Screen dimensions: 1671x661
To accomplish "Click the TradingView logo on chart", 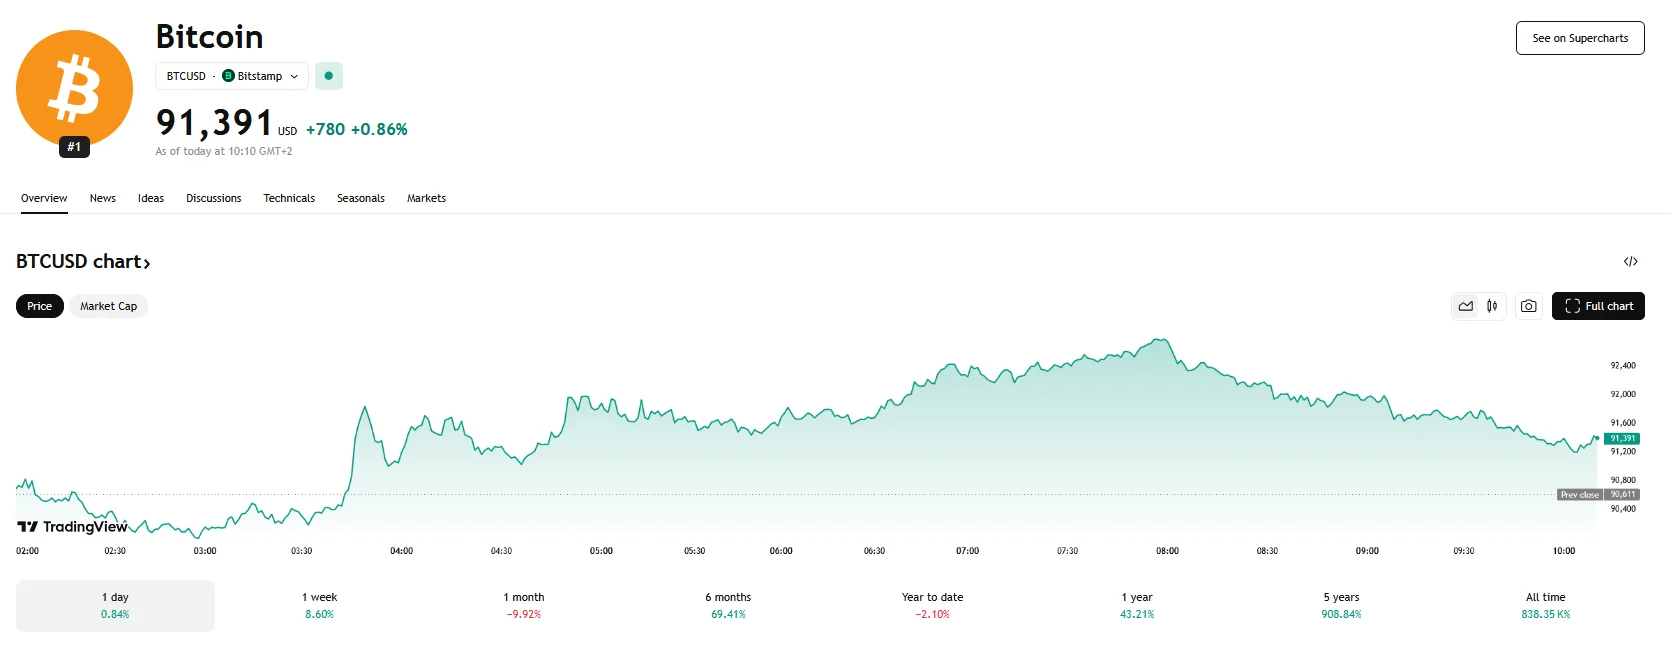I will point(72,527).
